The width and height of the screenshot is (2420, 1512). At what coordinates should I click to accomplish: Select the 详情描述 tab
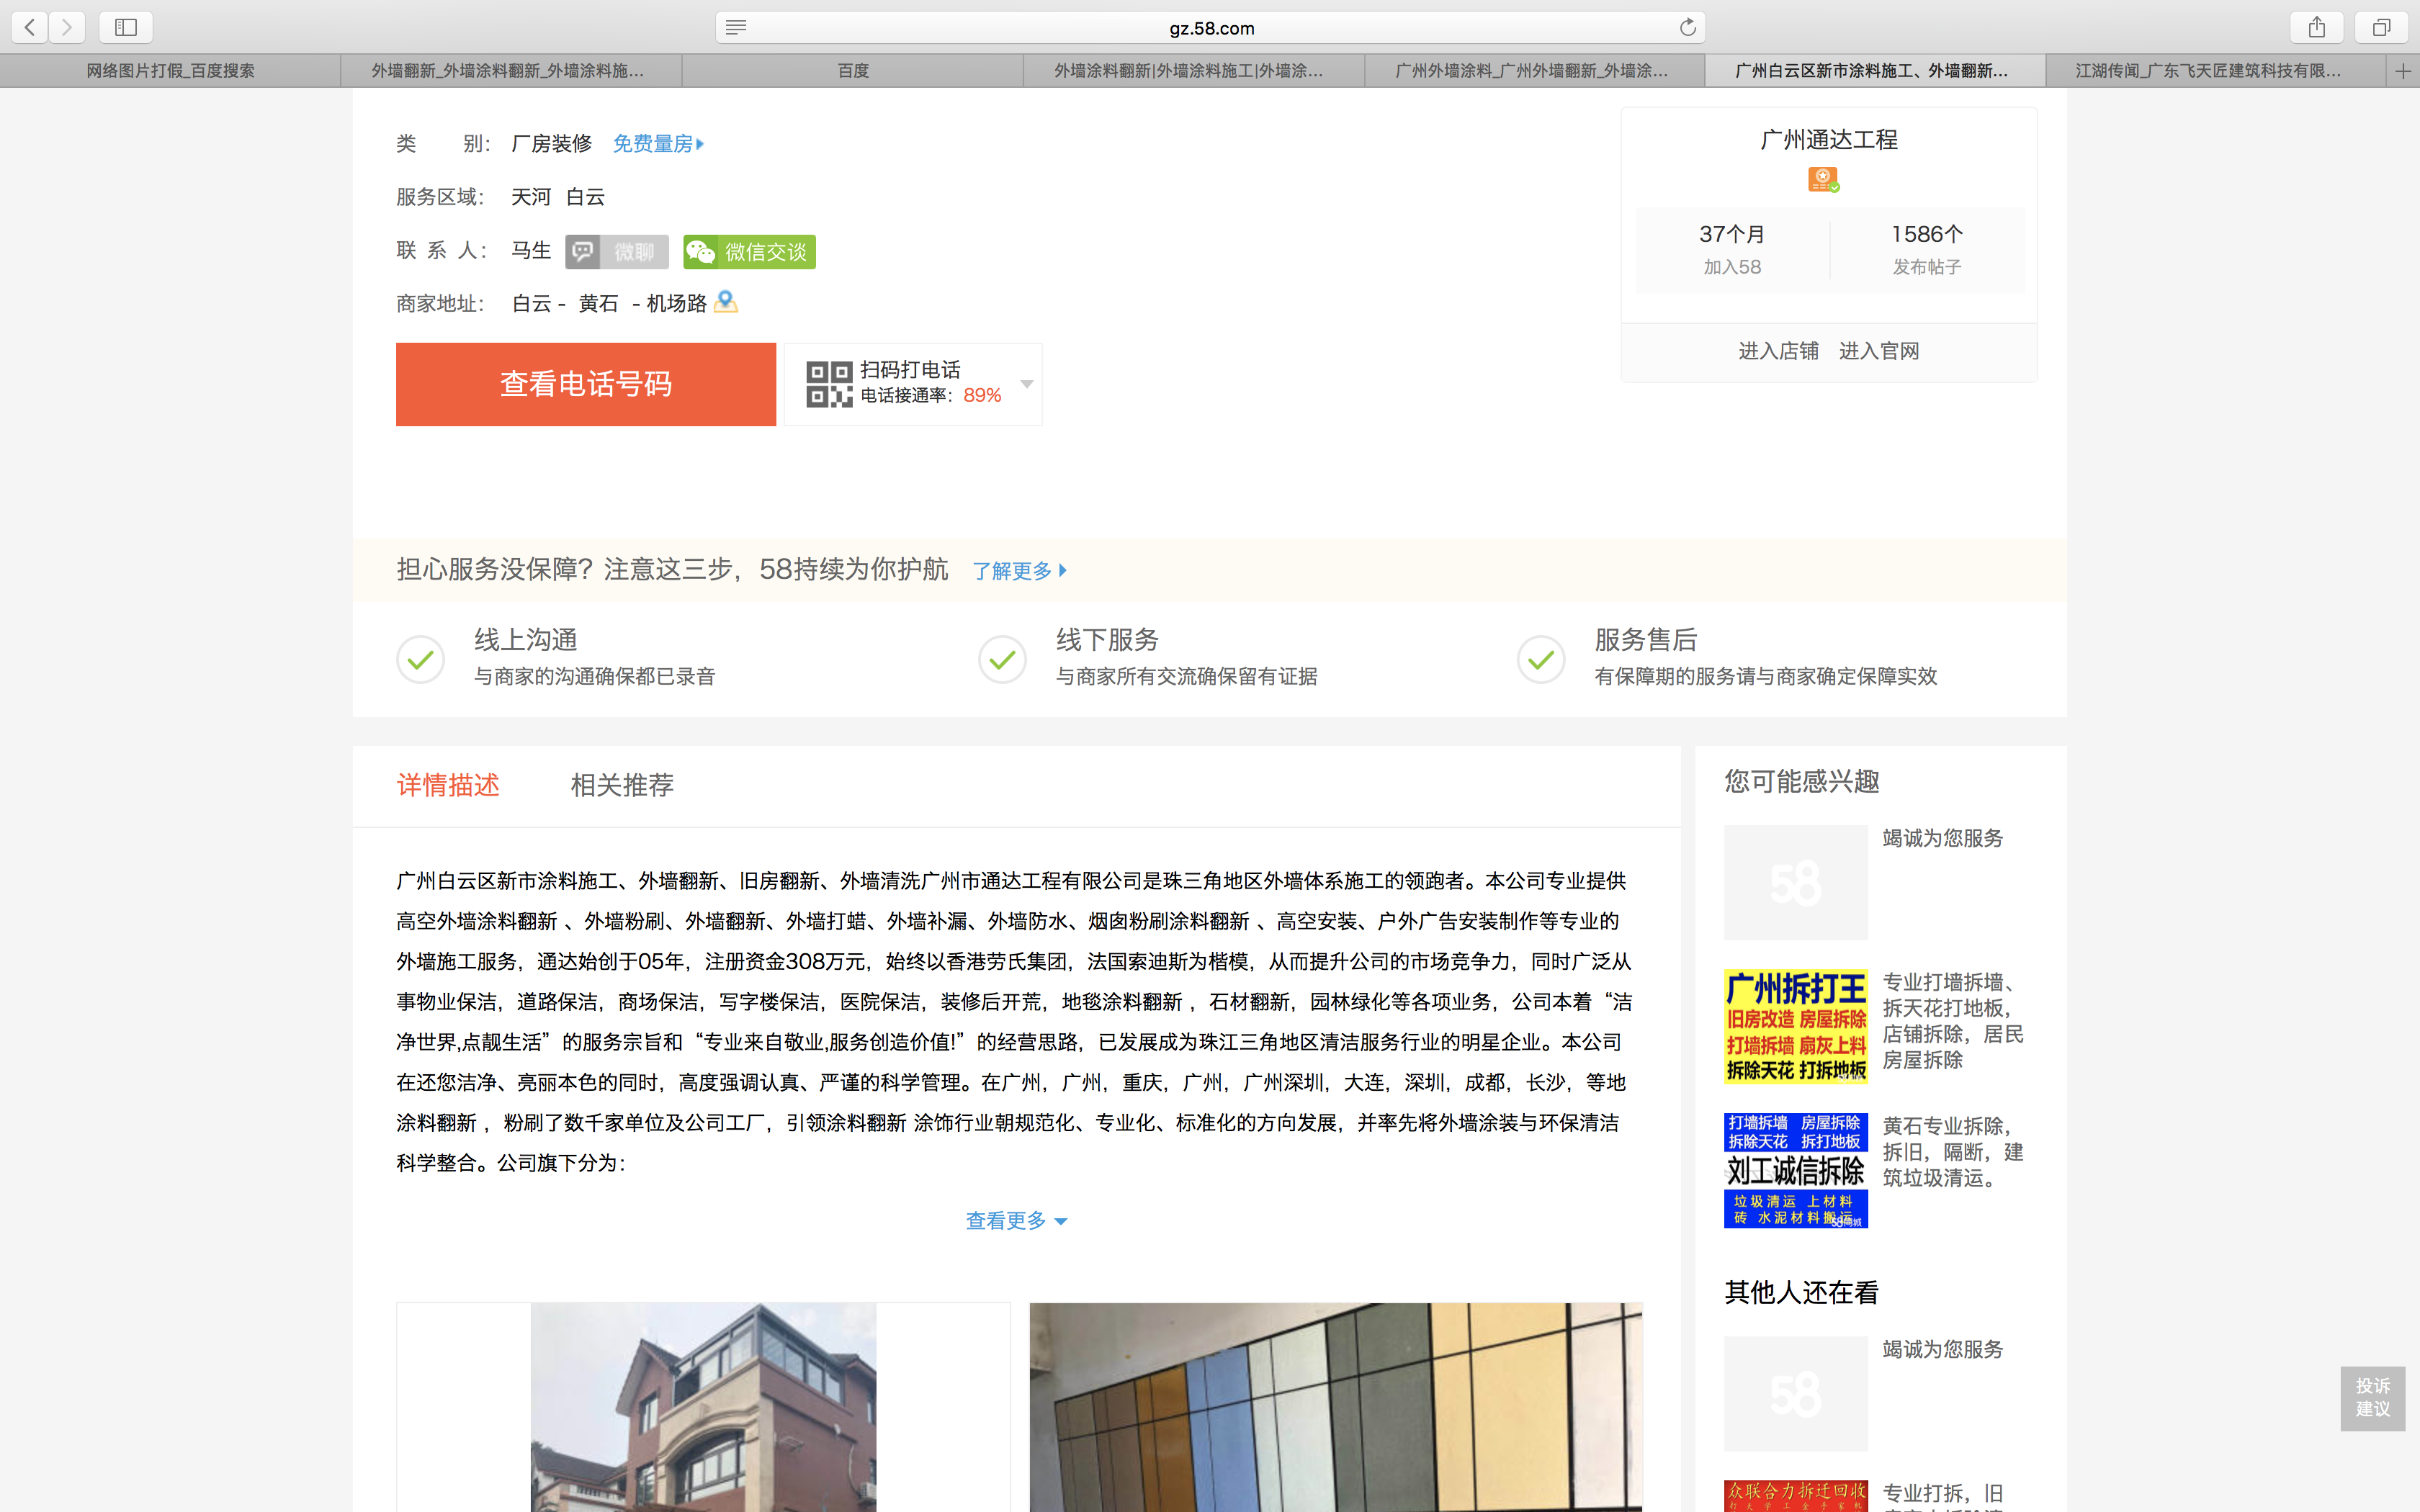click(x=448, y=785)
